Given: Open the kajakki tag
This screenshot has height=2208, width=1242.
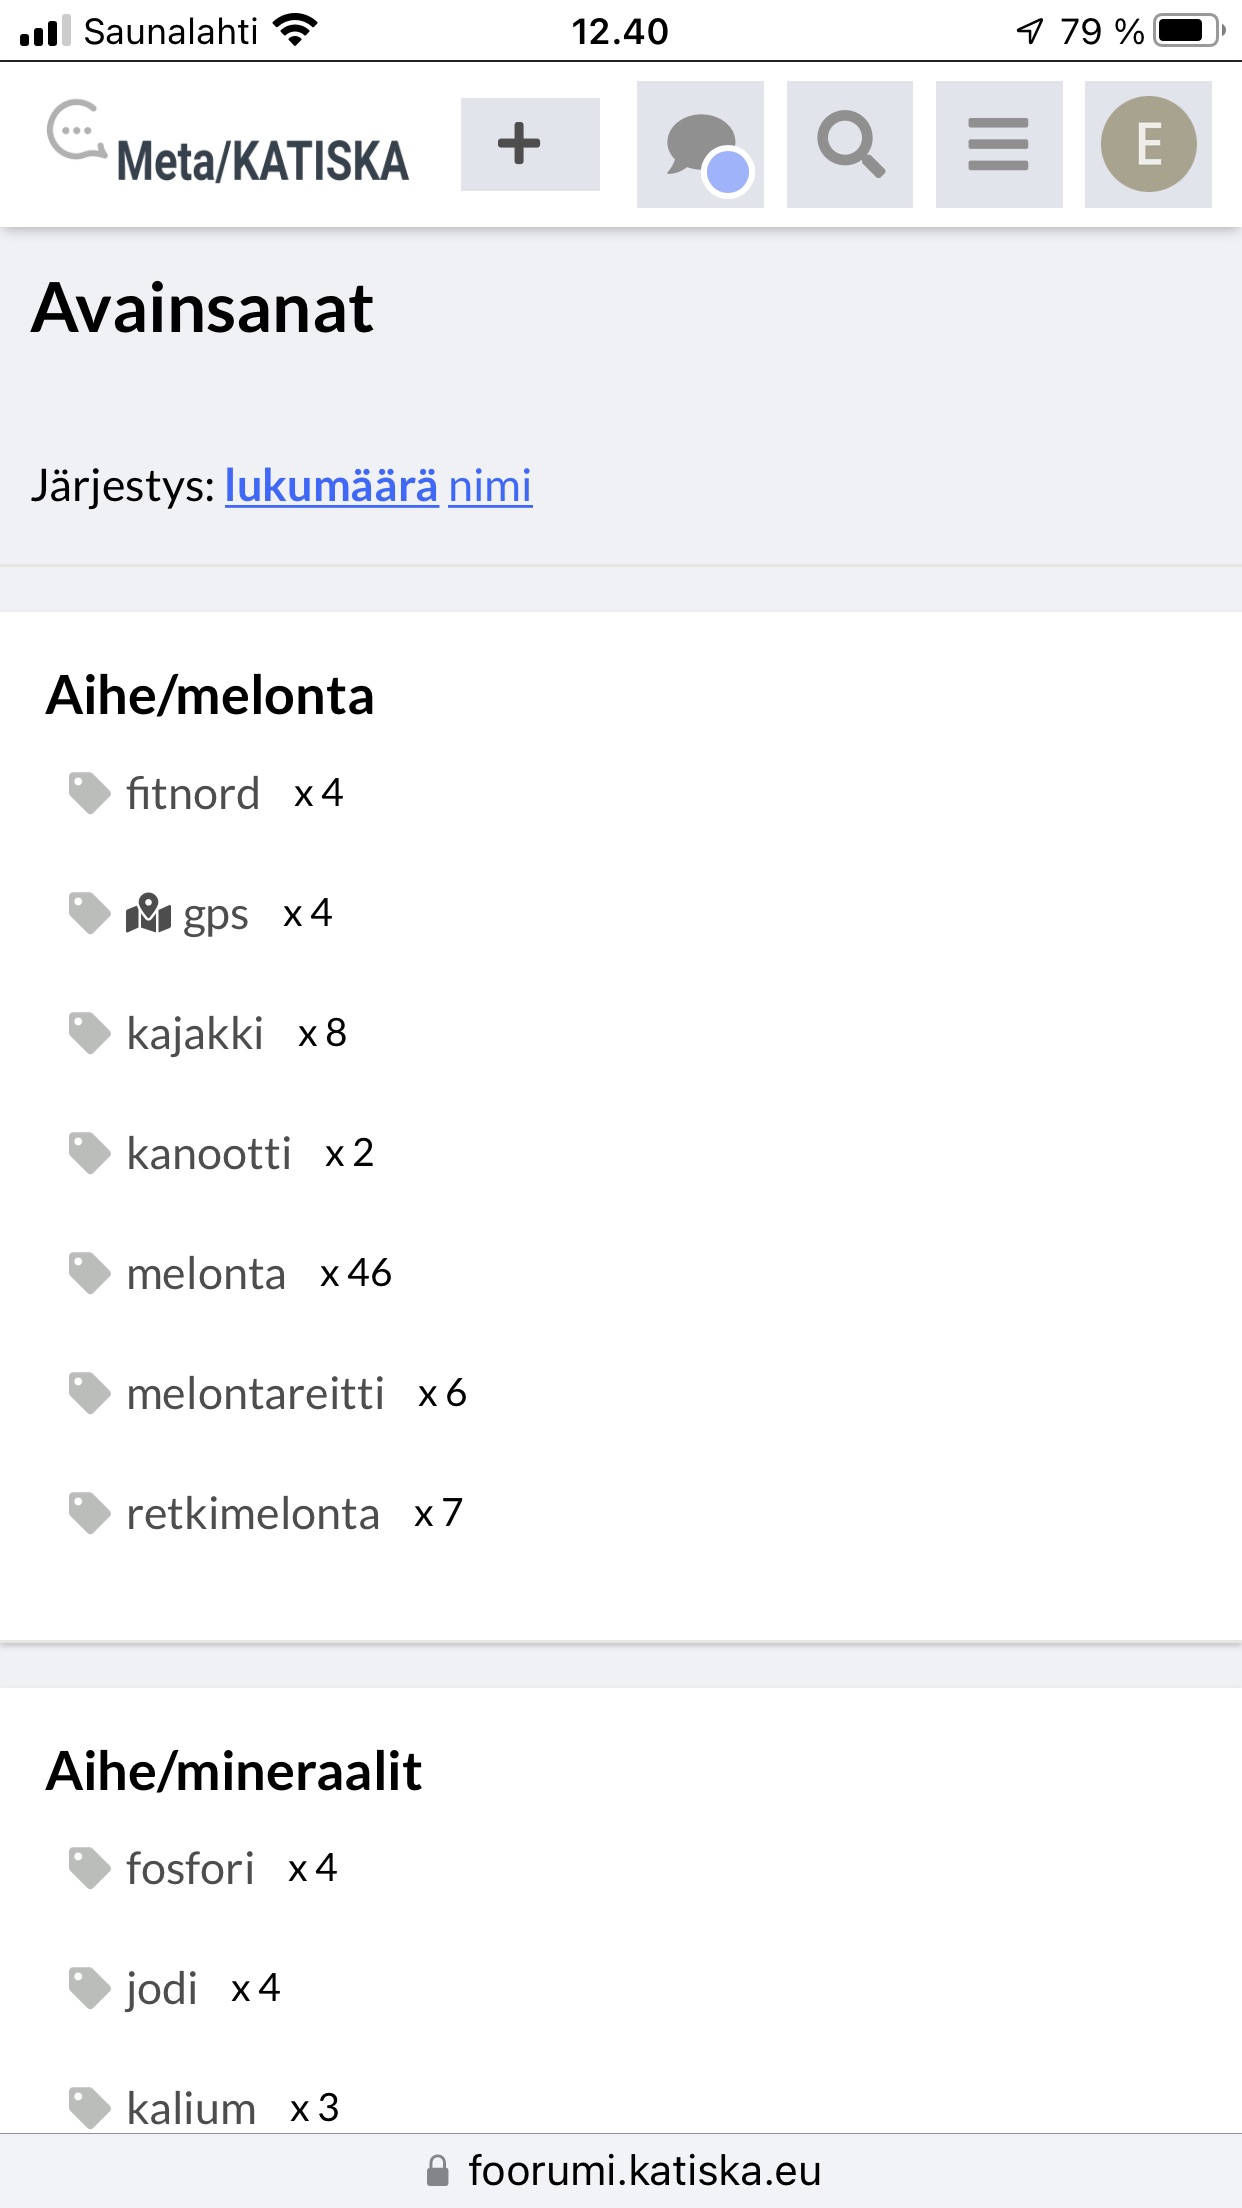Looking at the screenshot, I should (195, 1033).
